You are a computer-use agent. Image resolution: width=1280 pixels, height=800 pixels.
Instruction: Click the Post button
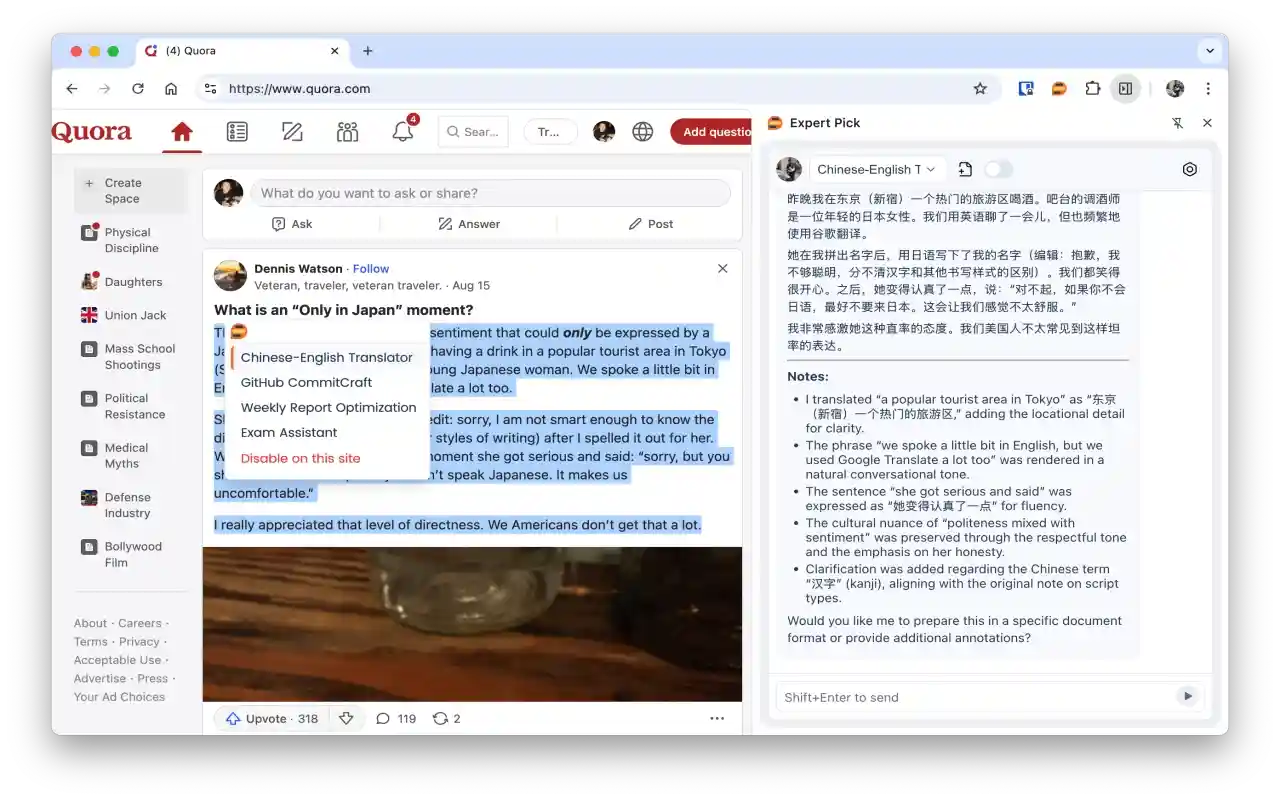[x=651, y=224]
